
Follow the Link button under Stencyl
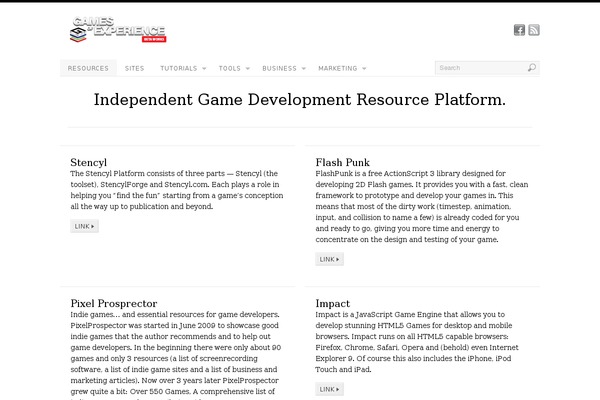click(85, 226)
